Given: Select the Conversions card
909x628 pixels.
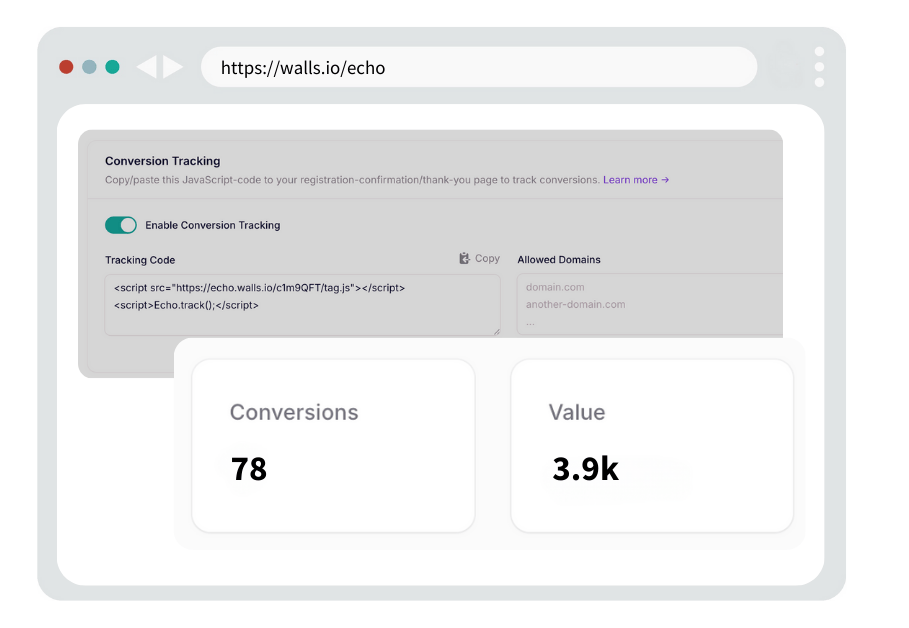Looking at the screenshot, I should (x=332, y=445).
